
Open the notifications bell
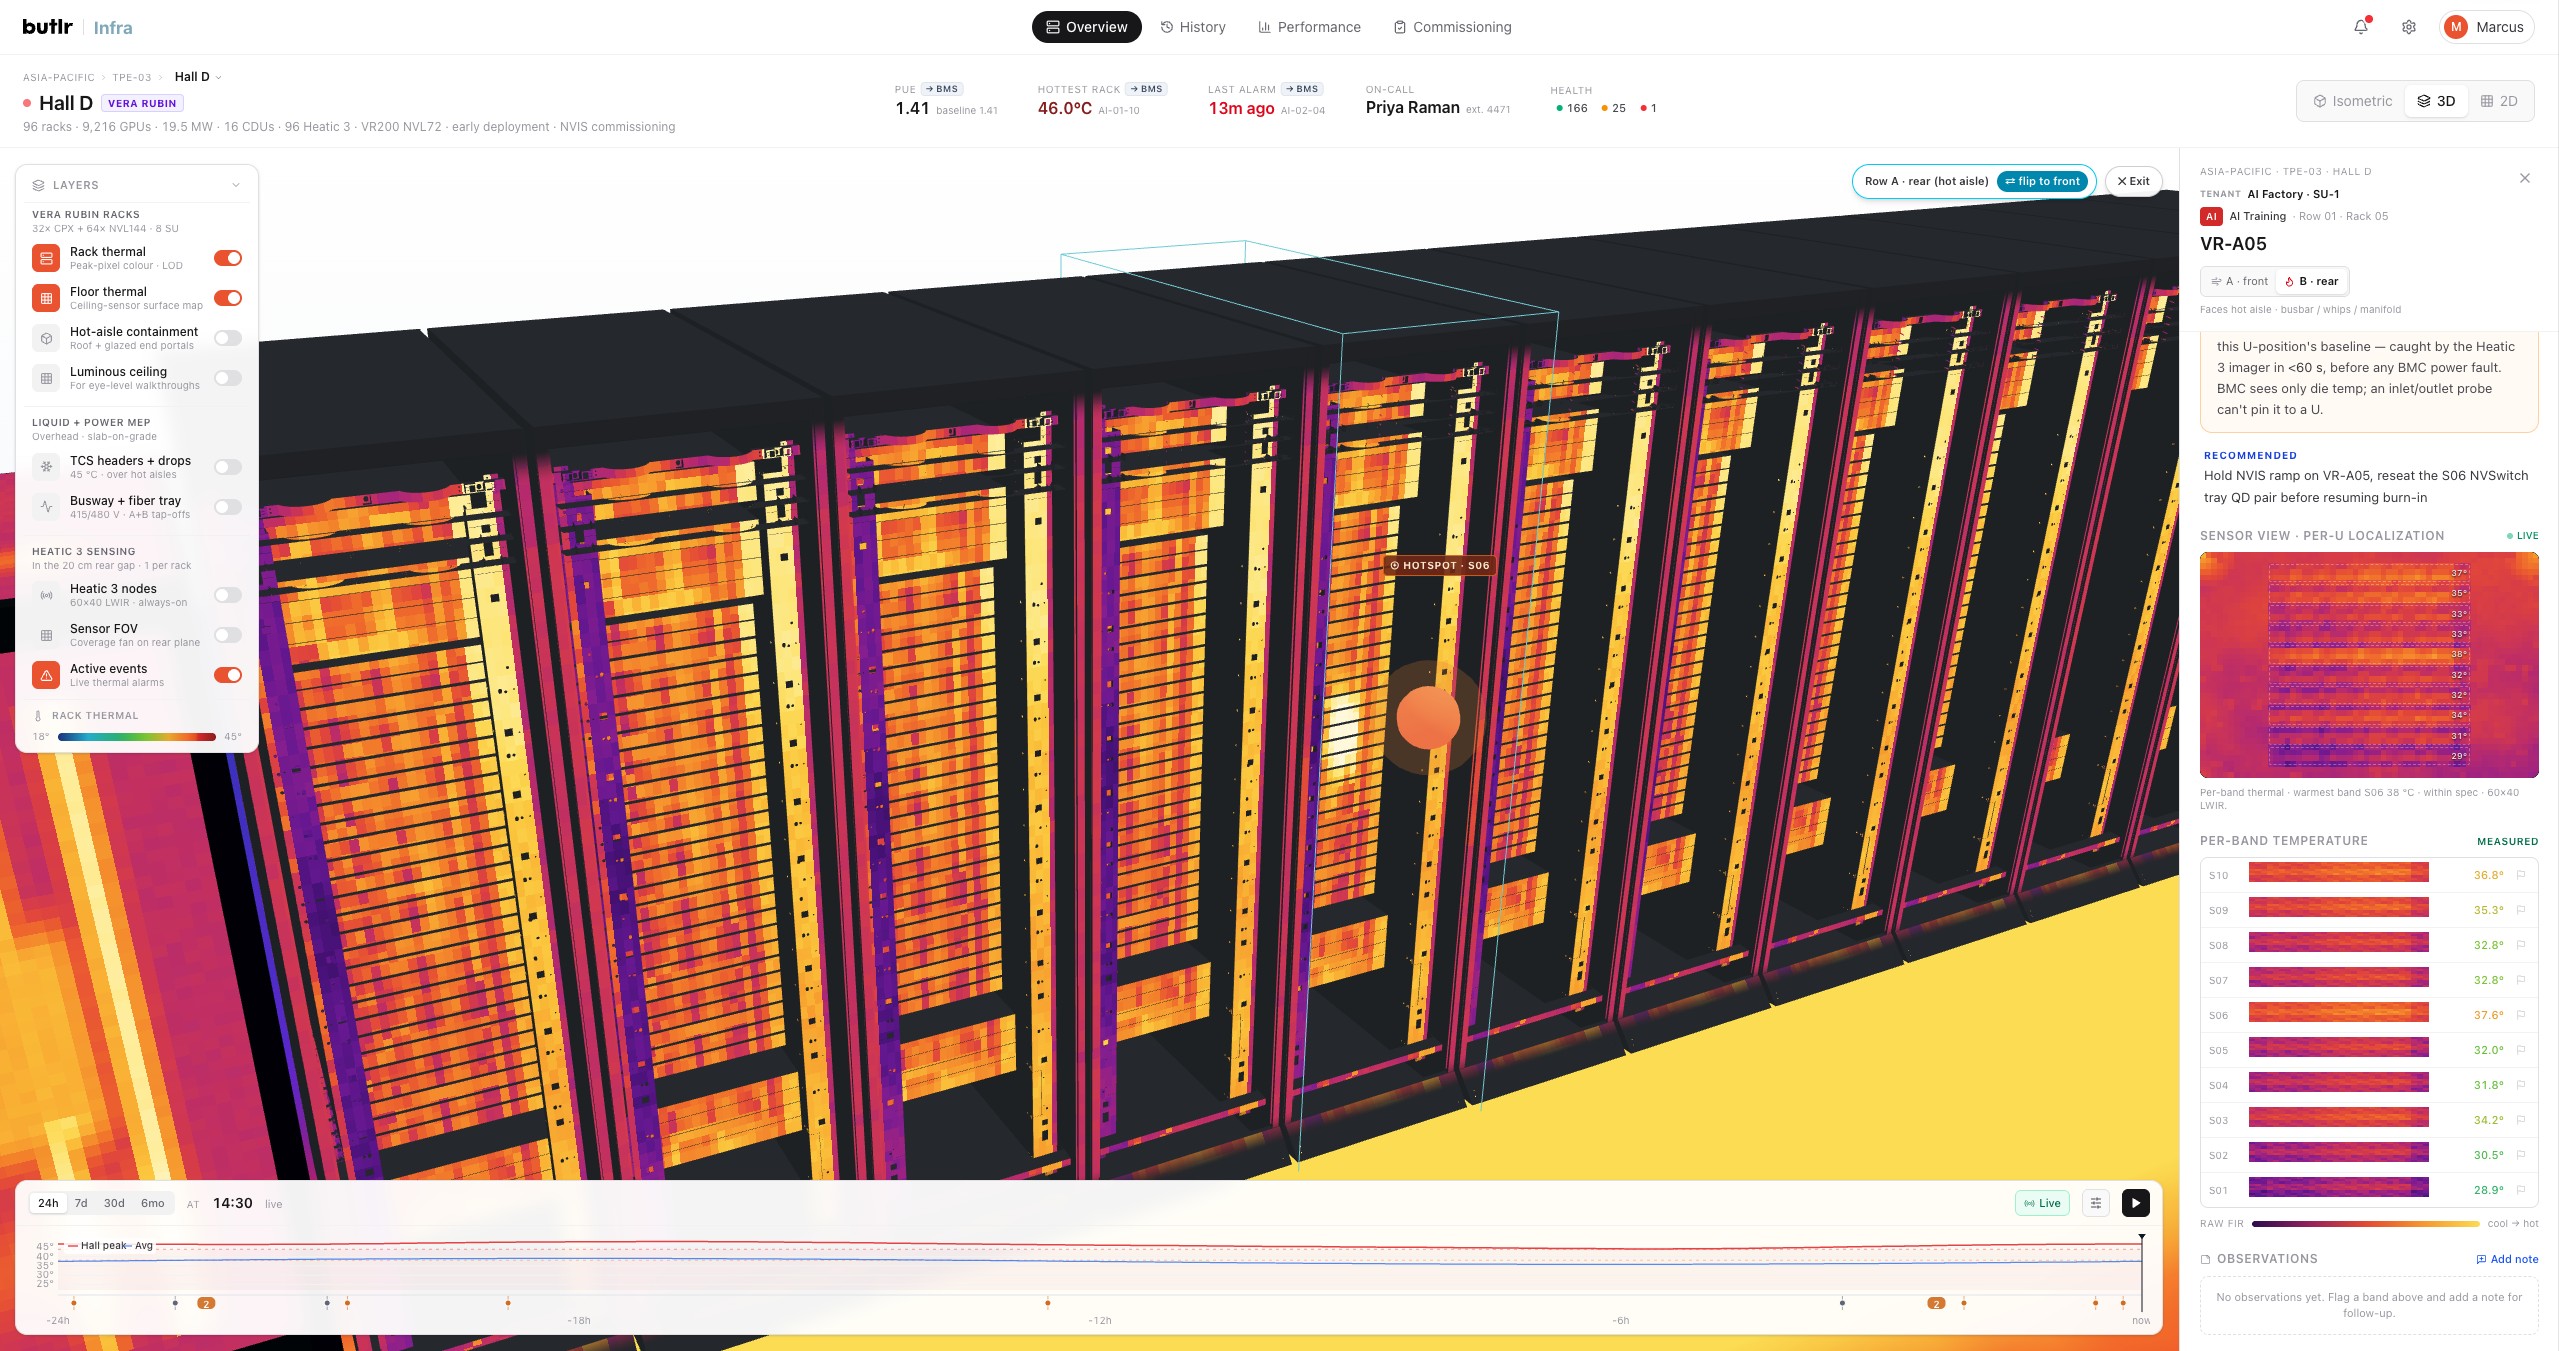(x=2361, y=27)
